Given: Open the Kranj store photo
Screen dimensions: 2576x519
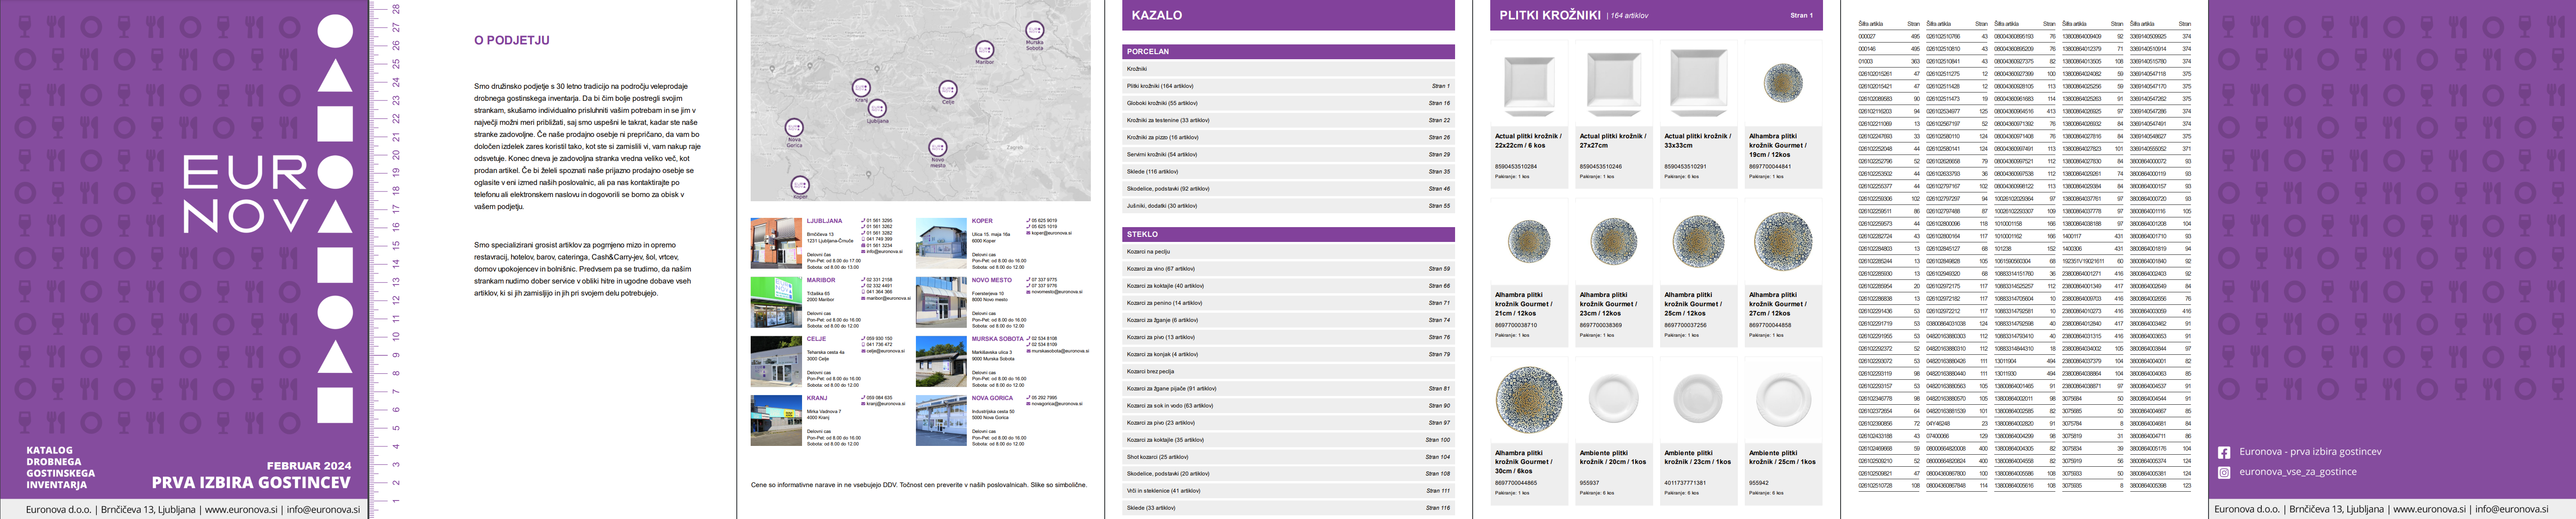Looking at the screenshot, I should 775,420.
